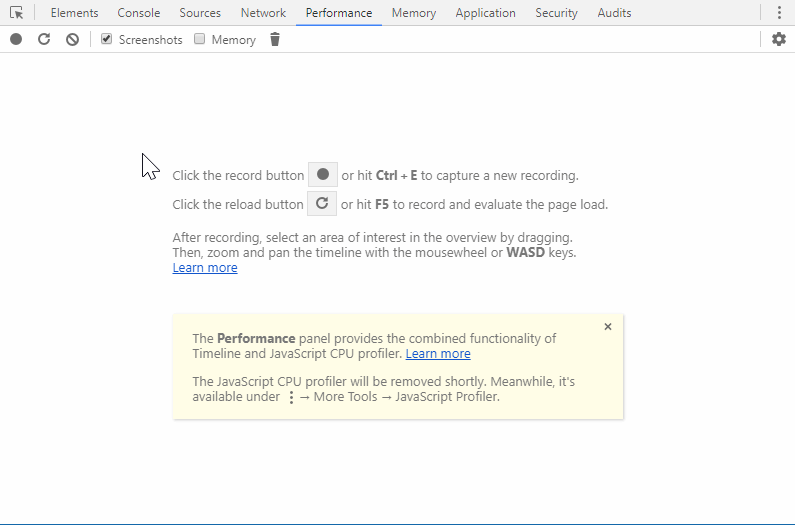Uncheck the Screenshots checkbox
The width and height of the screenshot is (795, 525).
pyautogui.click(x=107, y=39)
